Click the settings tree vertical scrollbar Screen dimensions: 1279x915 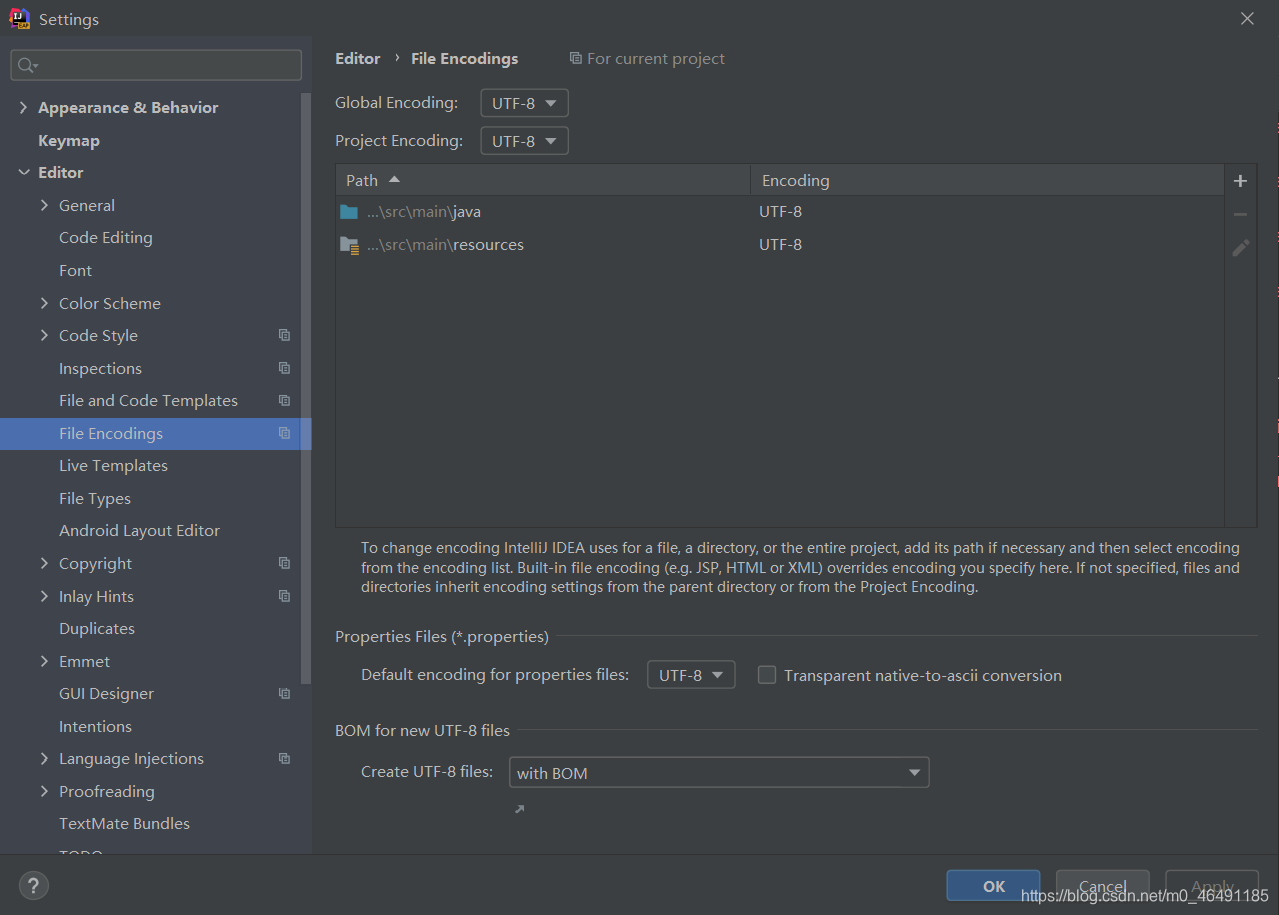tap(306, 388)
